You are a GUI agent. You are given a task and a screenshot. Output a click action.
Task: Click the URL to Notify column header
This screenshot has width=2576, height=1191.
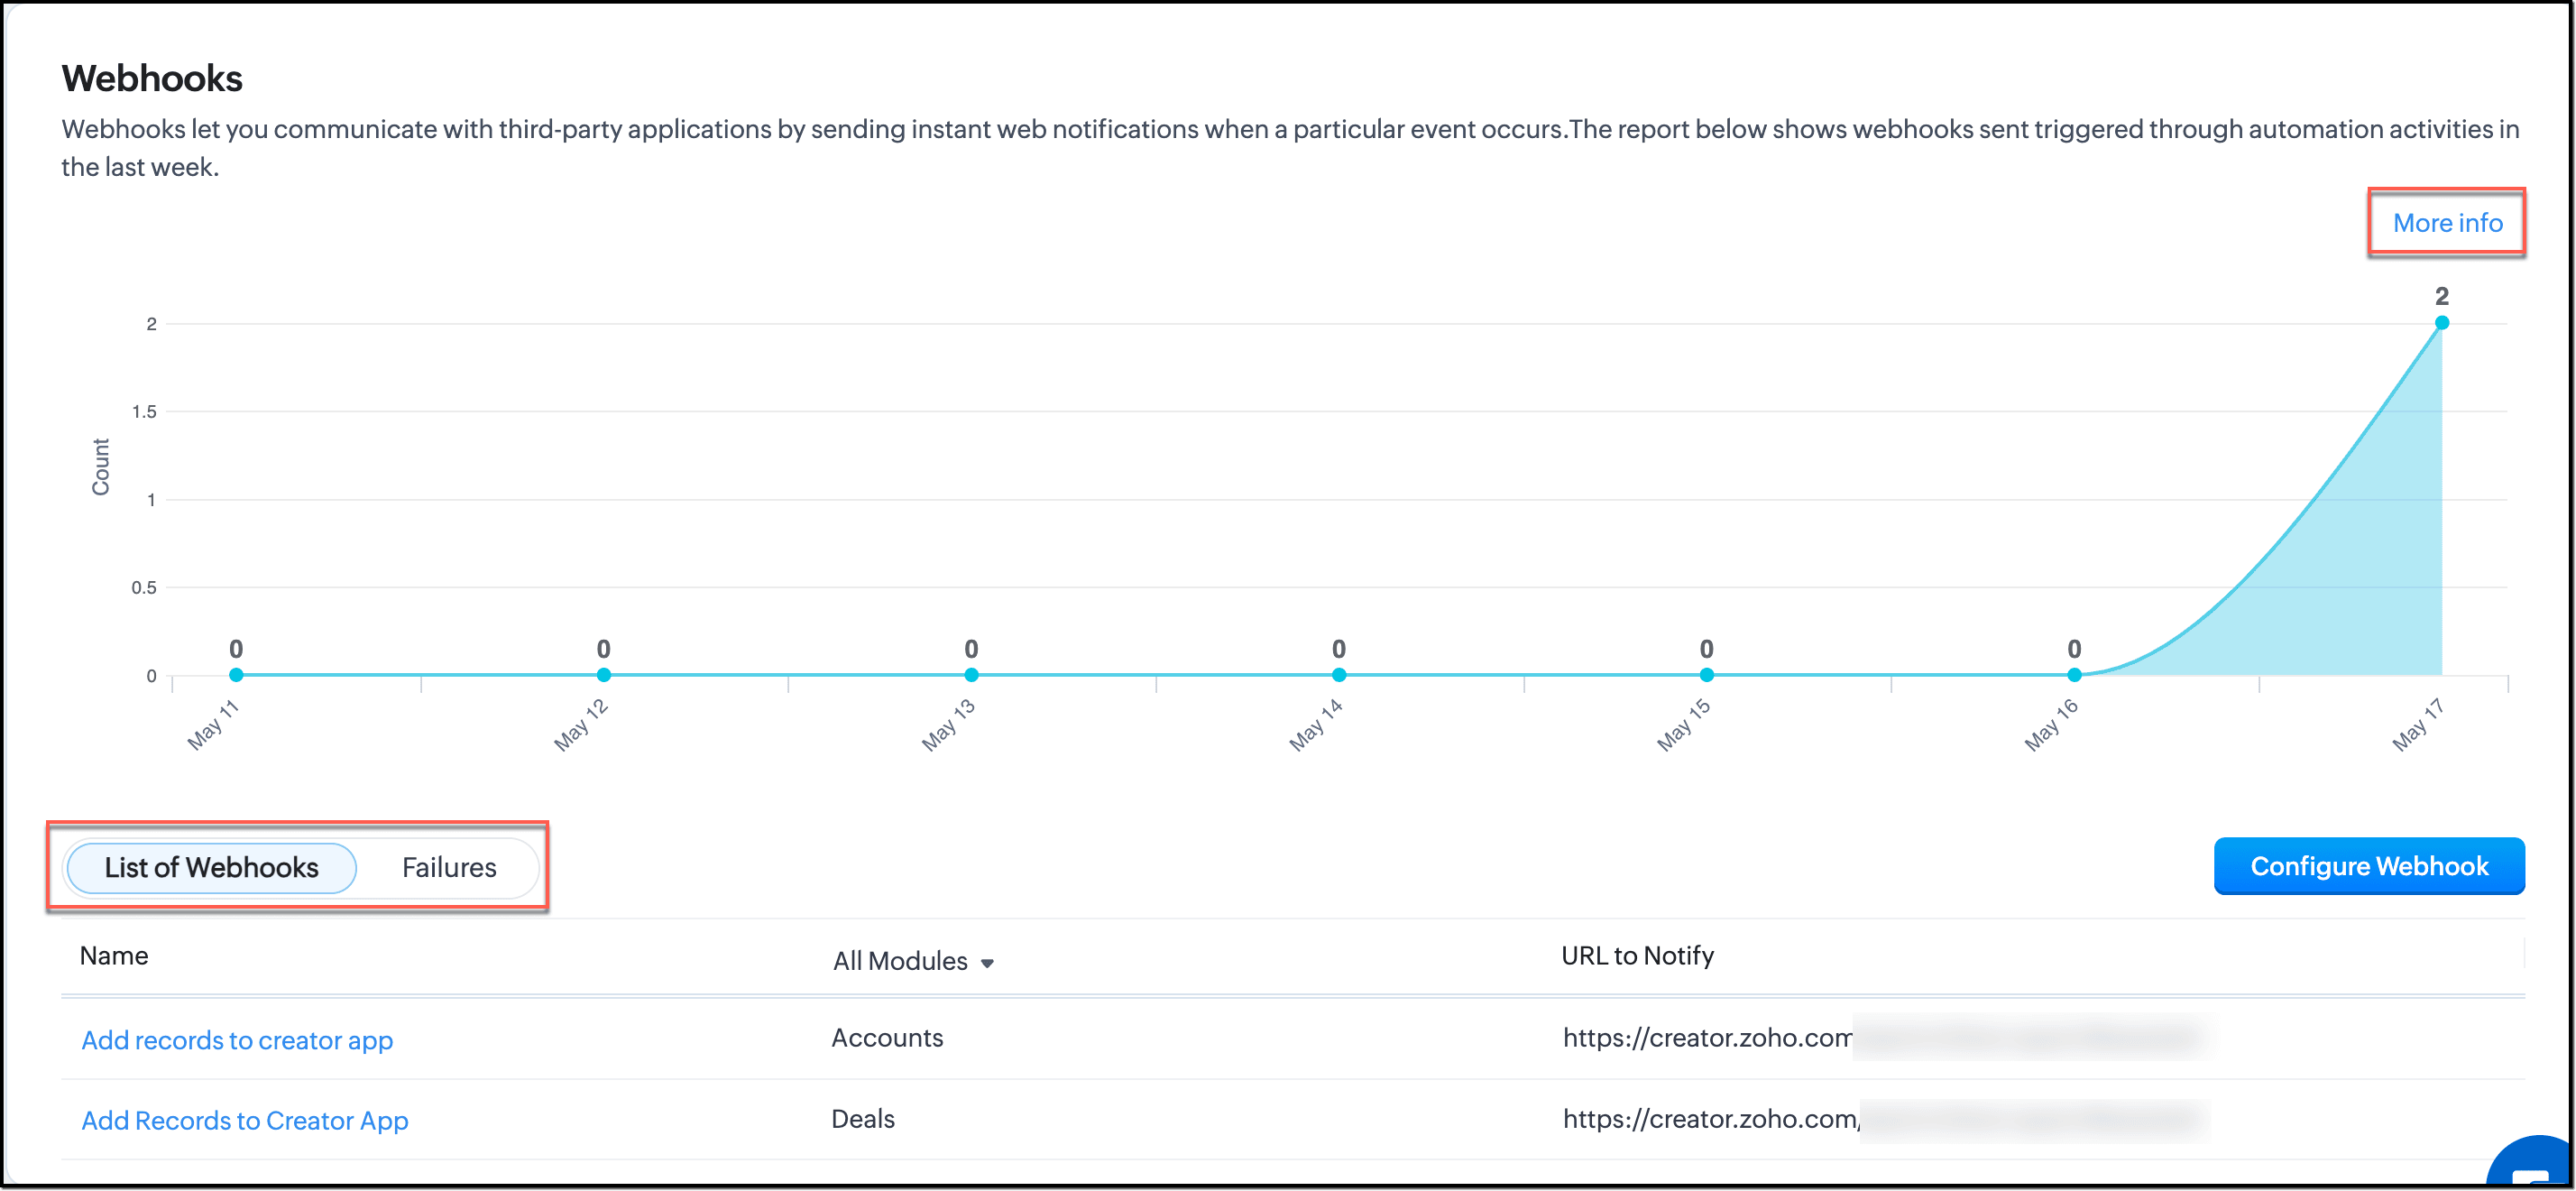1637,956
